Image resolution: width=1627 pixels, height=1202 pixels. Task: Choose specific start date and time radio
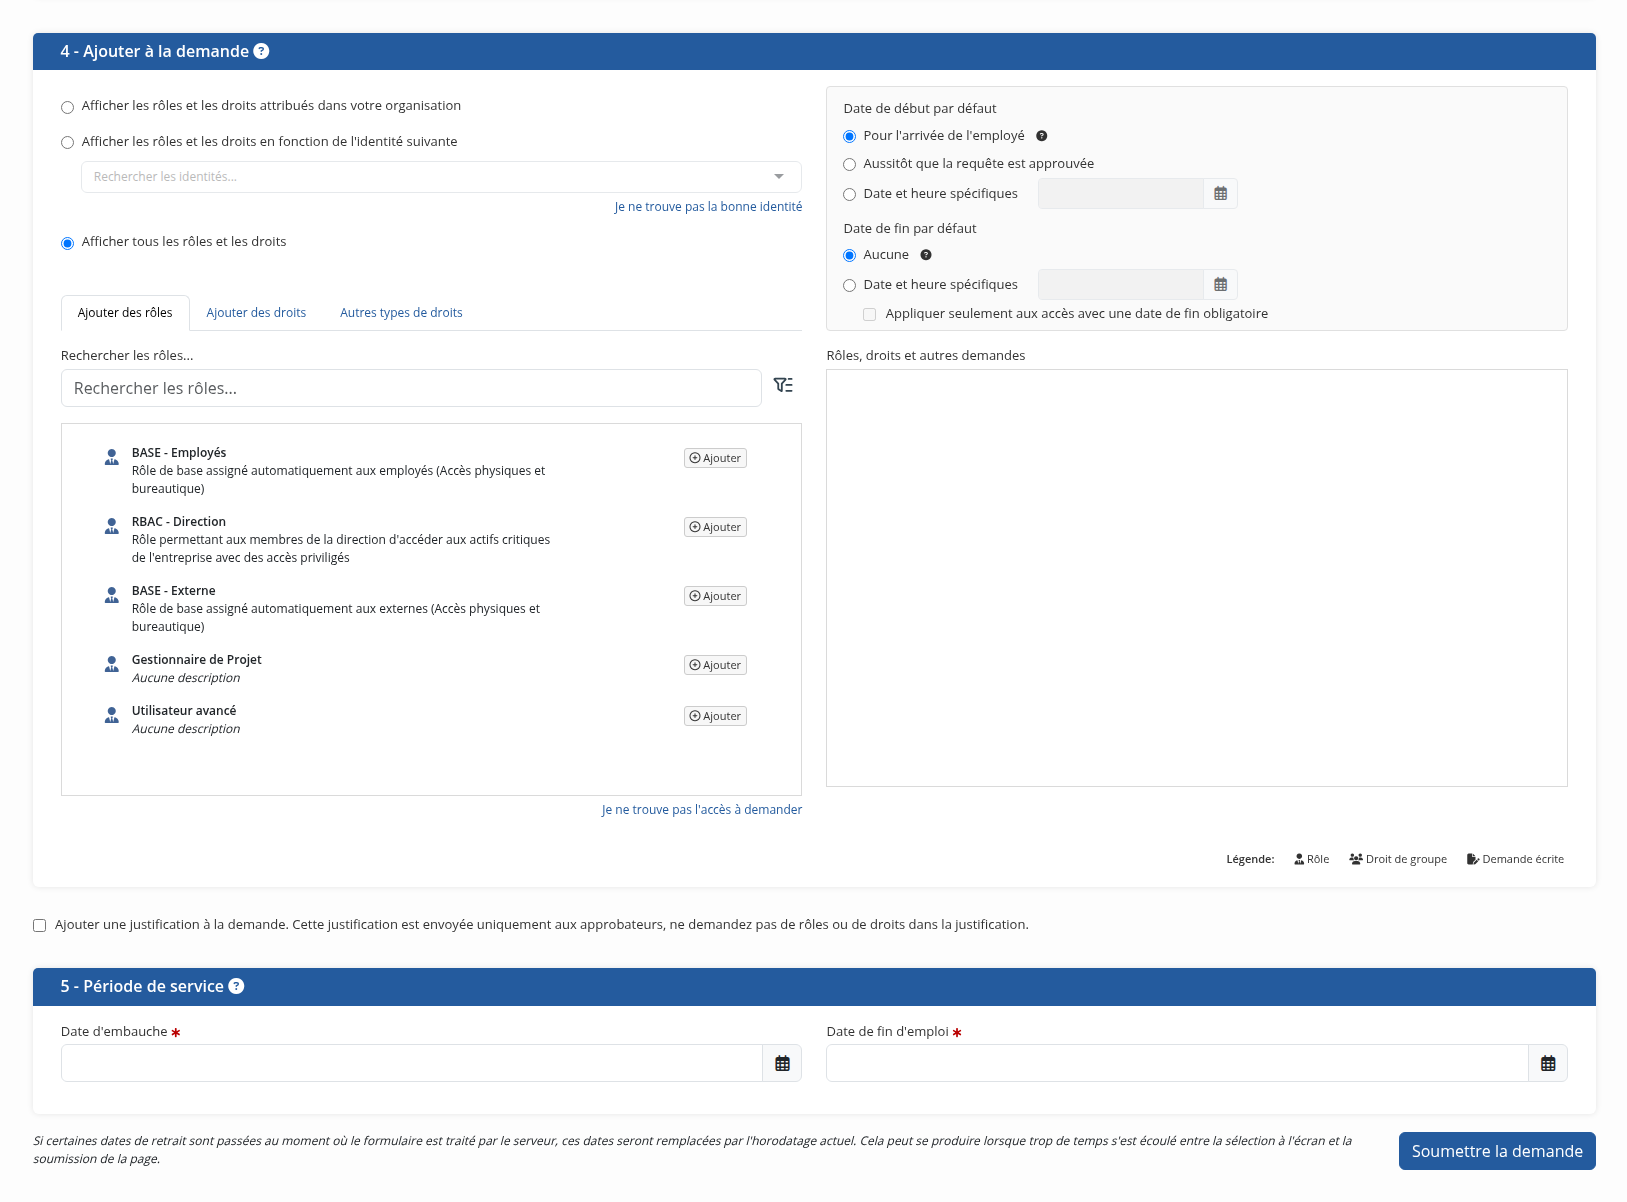tap(850, 195)
